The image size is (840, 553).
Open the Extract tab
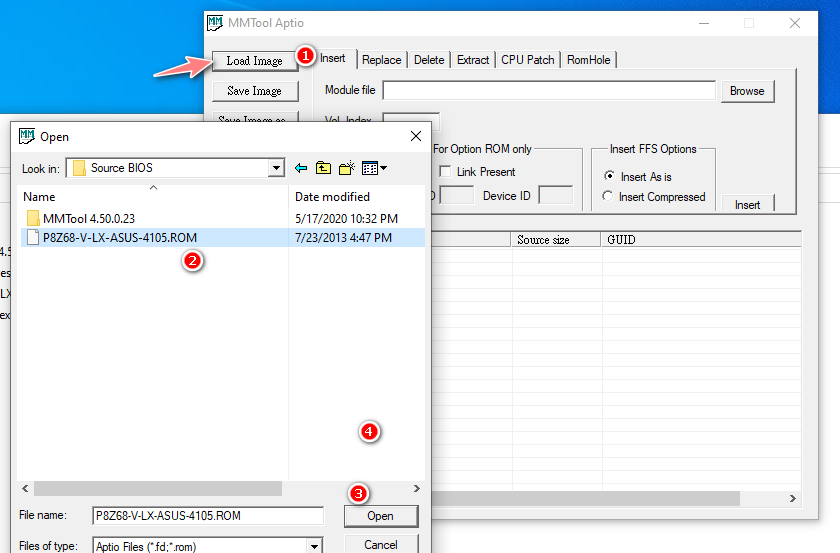[x=473, y=60]
